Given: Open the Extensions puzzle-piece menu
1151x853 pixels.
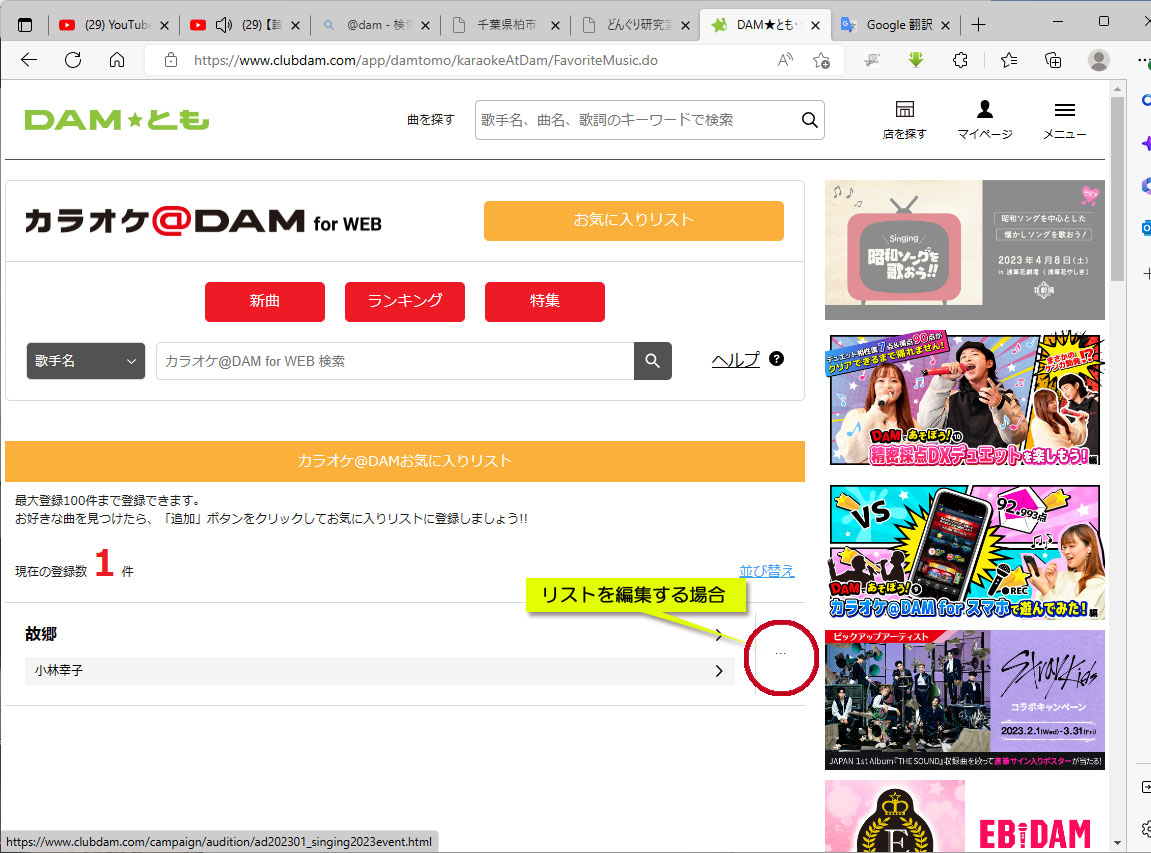Looking at the screenshot, I should 960,60.
